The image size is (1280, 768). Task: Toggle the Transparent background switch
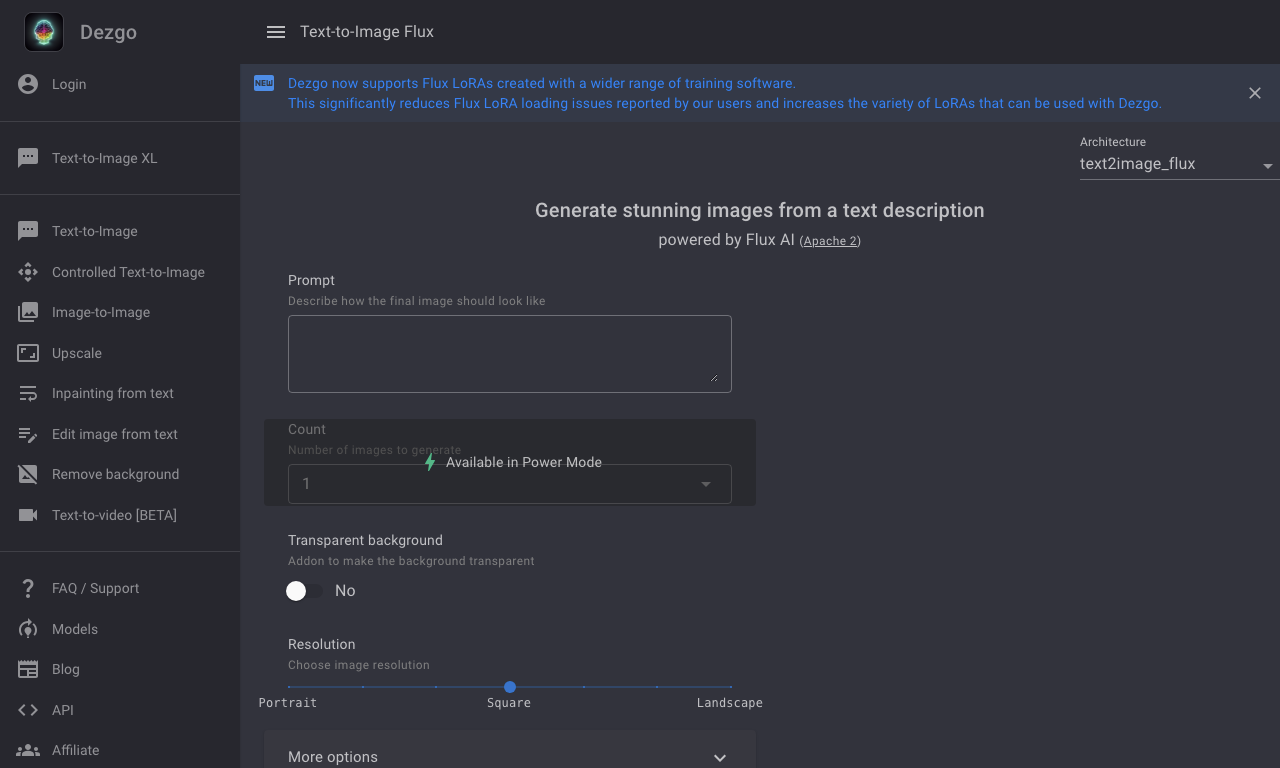(x=304, y=591)
